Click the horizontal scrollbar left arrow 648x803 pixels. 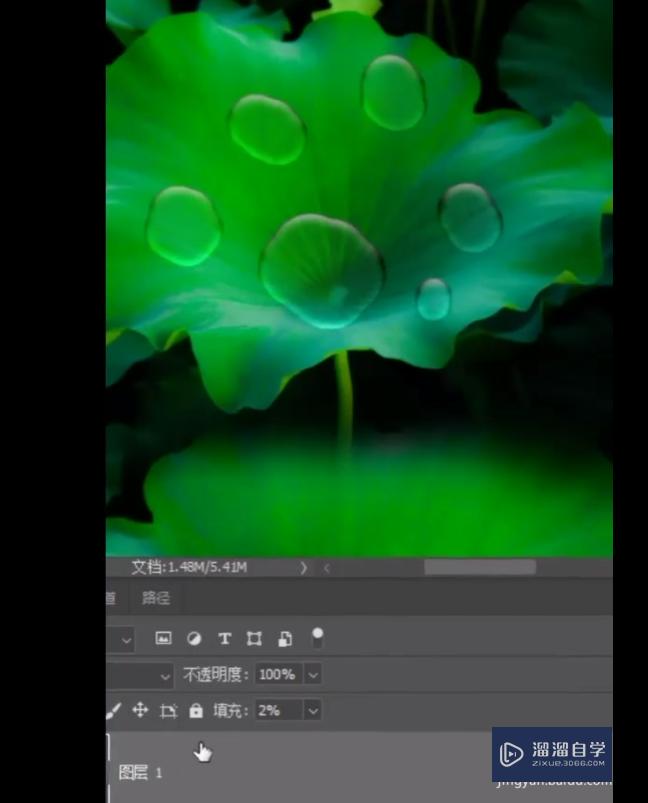(326, 567)
